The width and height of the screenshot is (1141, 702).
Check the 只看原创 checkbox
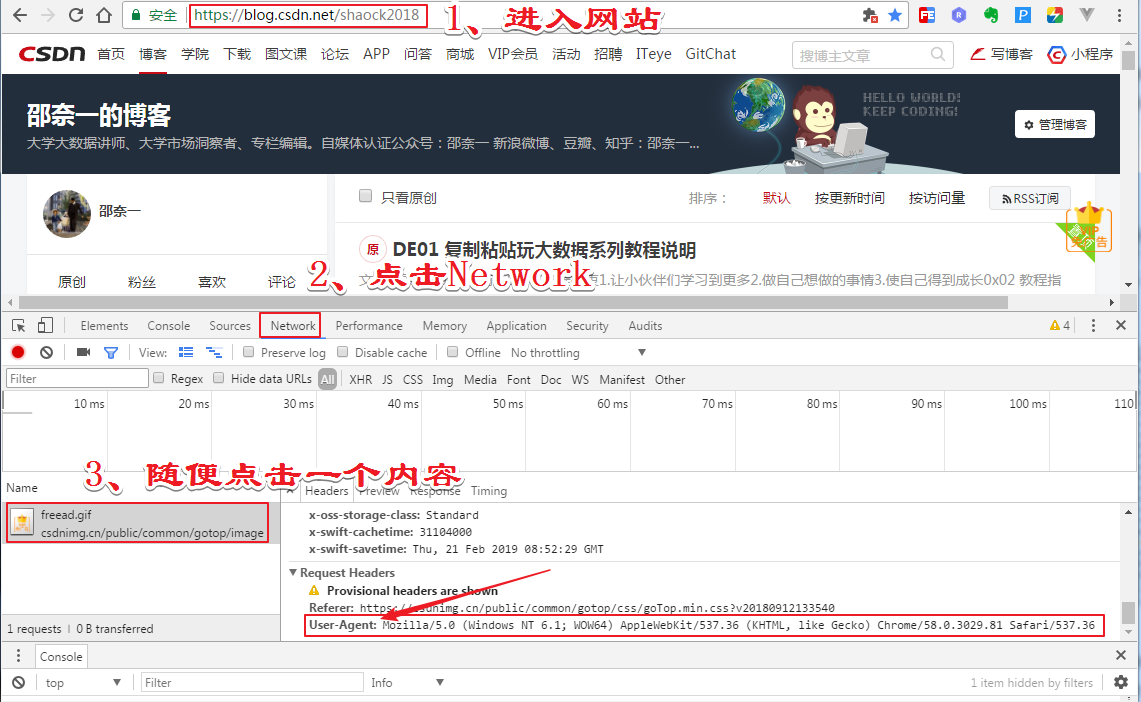point(366,196)
